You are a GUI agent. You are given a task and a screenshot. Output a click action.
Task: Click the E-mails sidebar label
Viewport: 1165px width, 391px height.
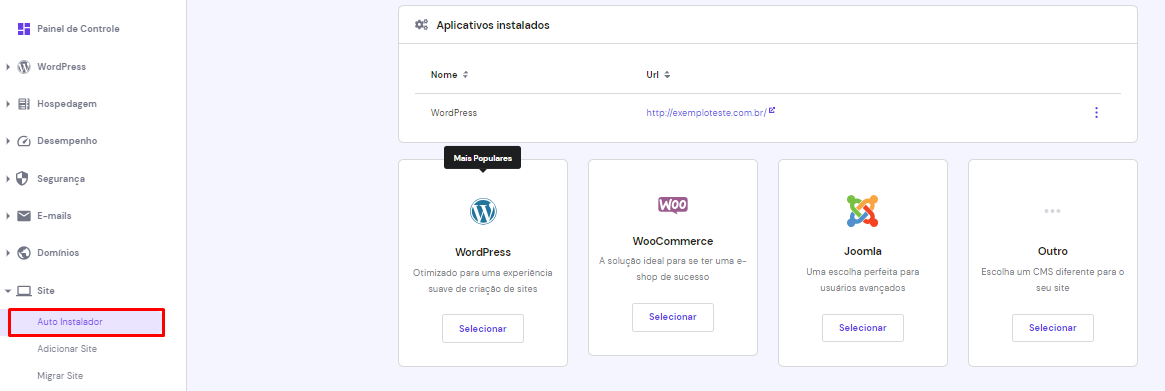click(x=54, y=216)
